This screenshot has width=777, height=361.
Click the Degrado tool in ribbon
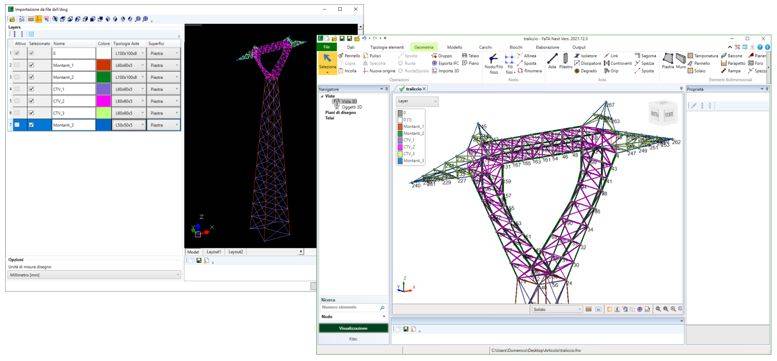click(x=586, y=71)
